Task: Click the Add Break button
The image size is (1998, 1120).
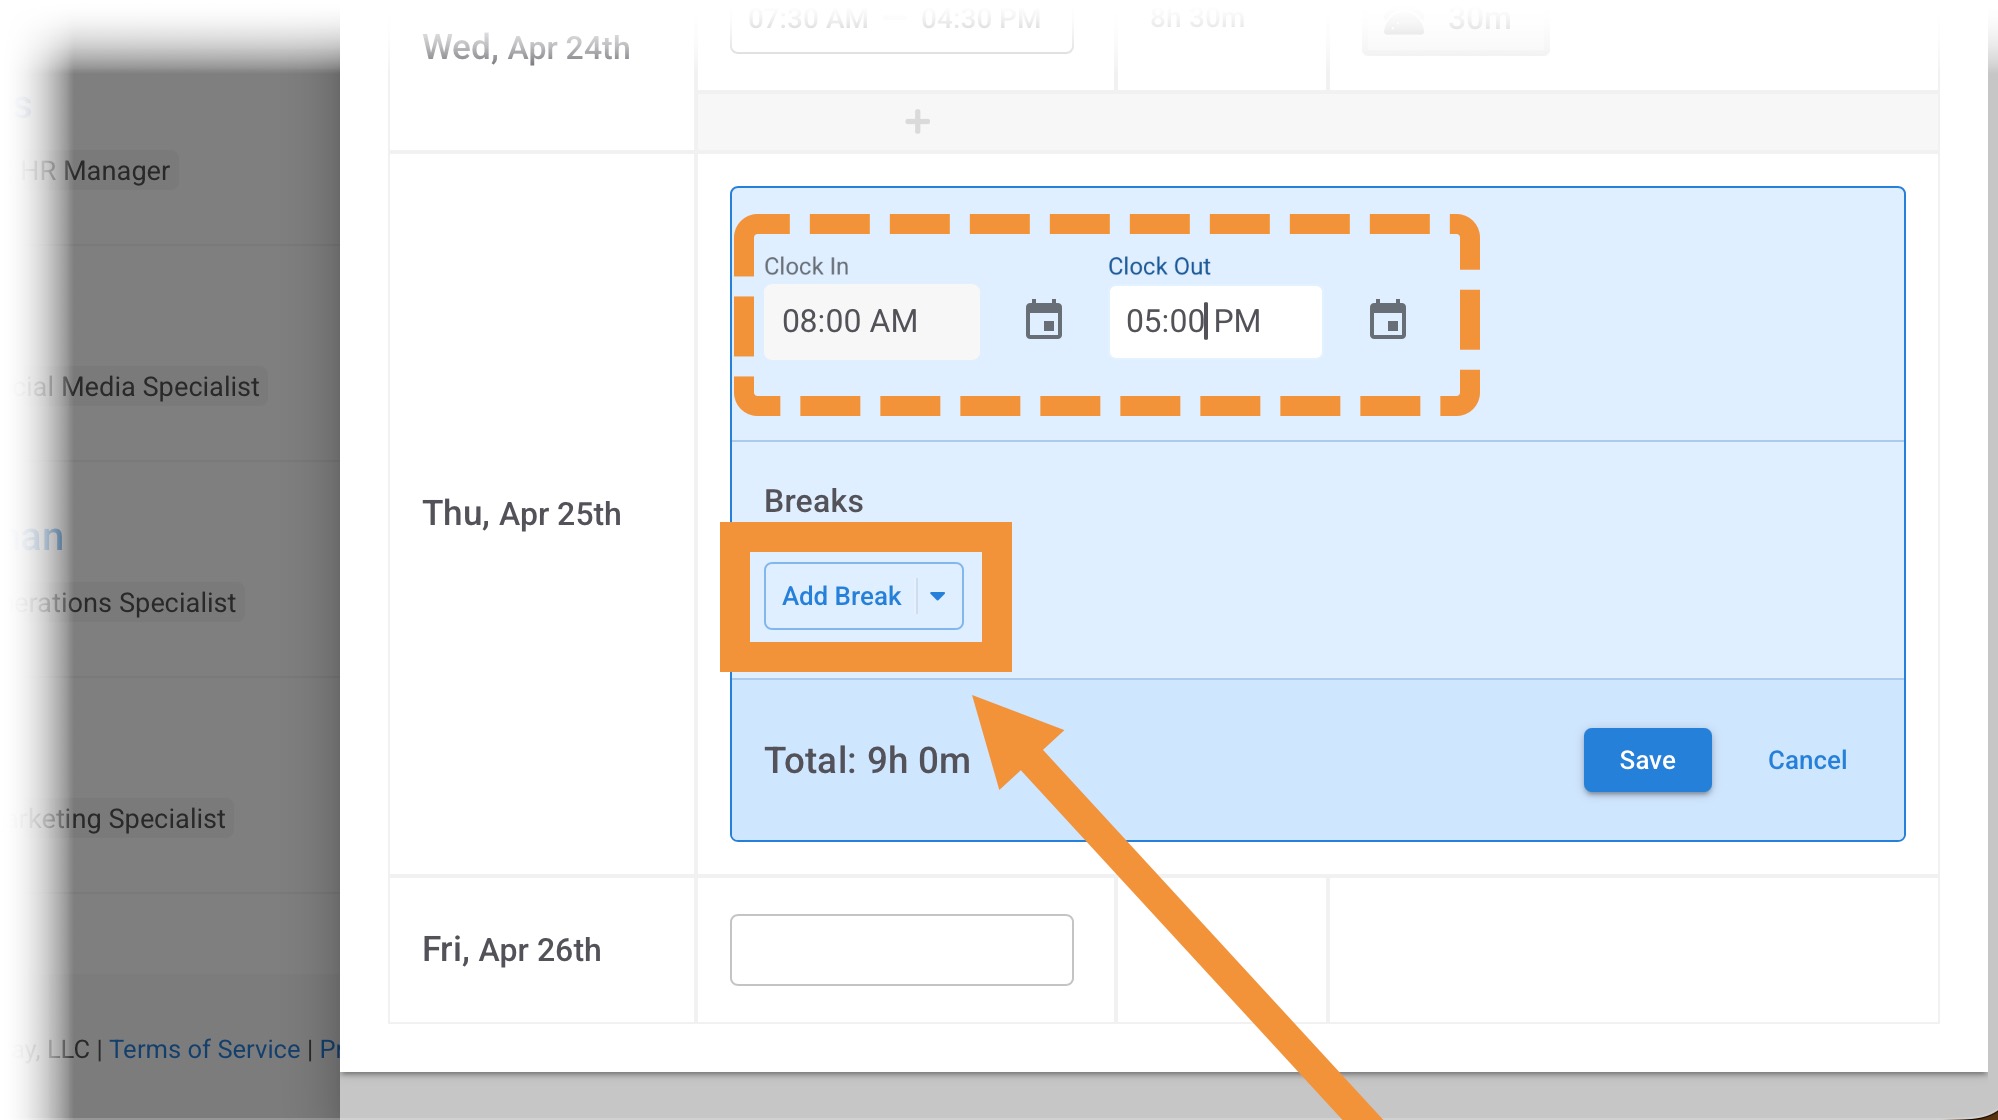Action: 841,596
